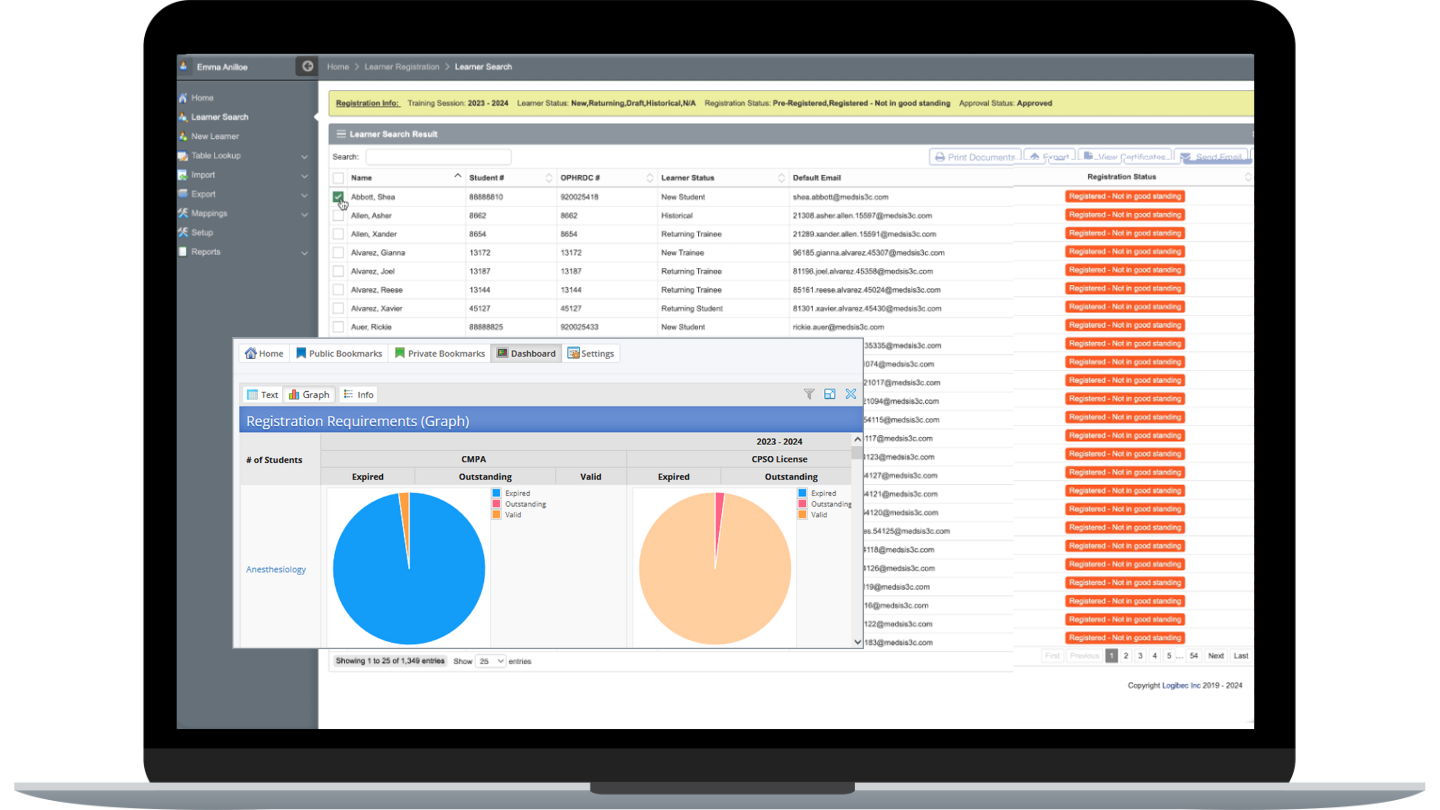1440x810 pixels.
Task: Check the Allen, Asher row checkbox
Action: [338, 214]
